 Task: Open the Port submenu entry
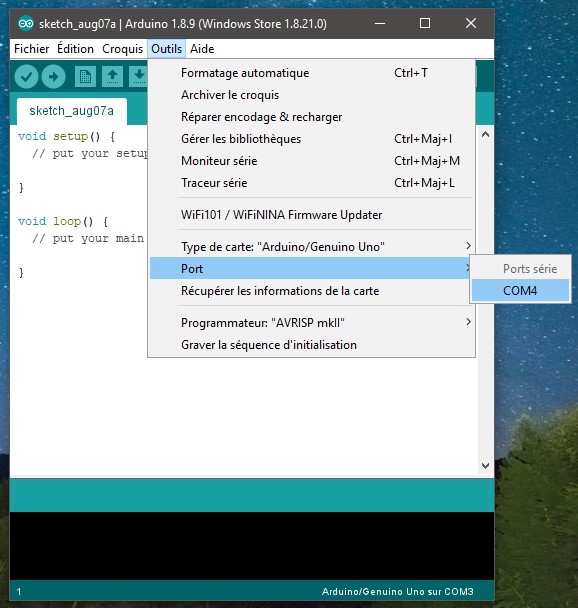[x=310, y=268]
